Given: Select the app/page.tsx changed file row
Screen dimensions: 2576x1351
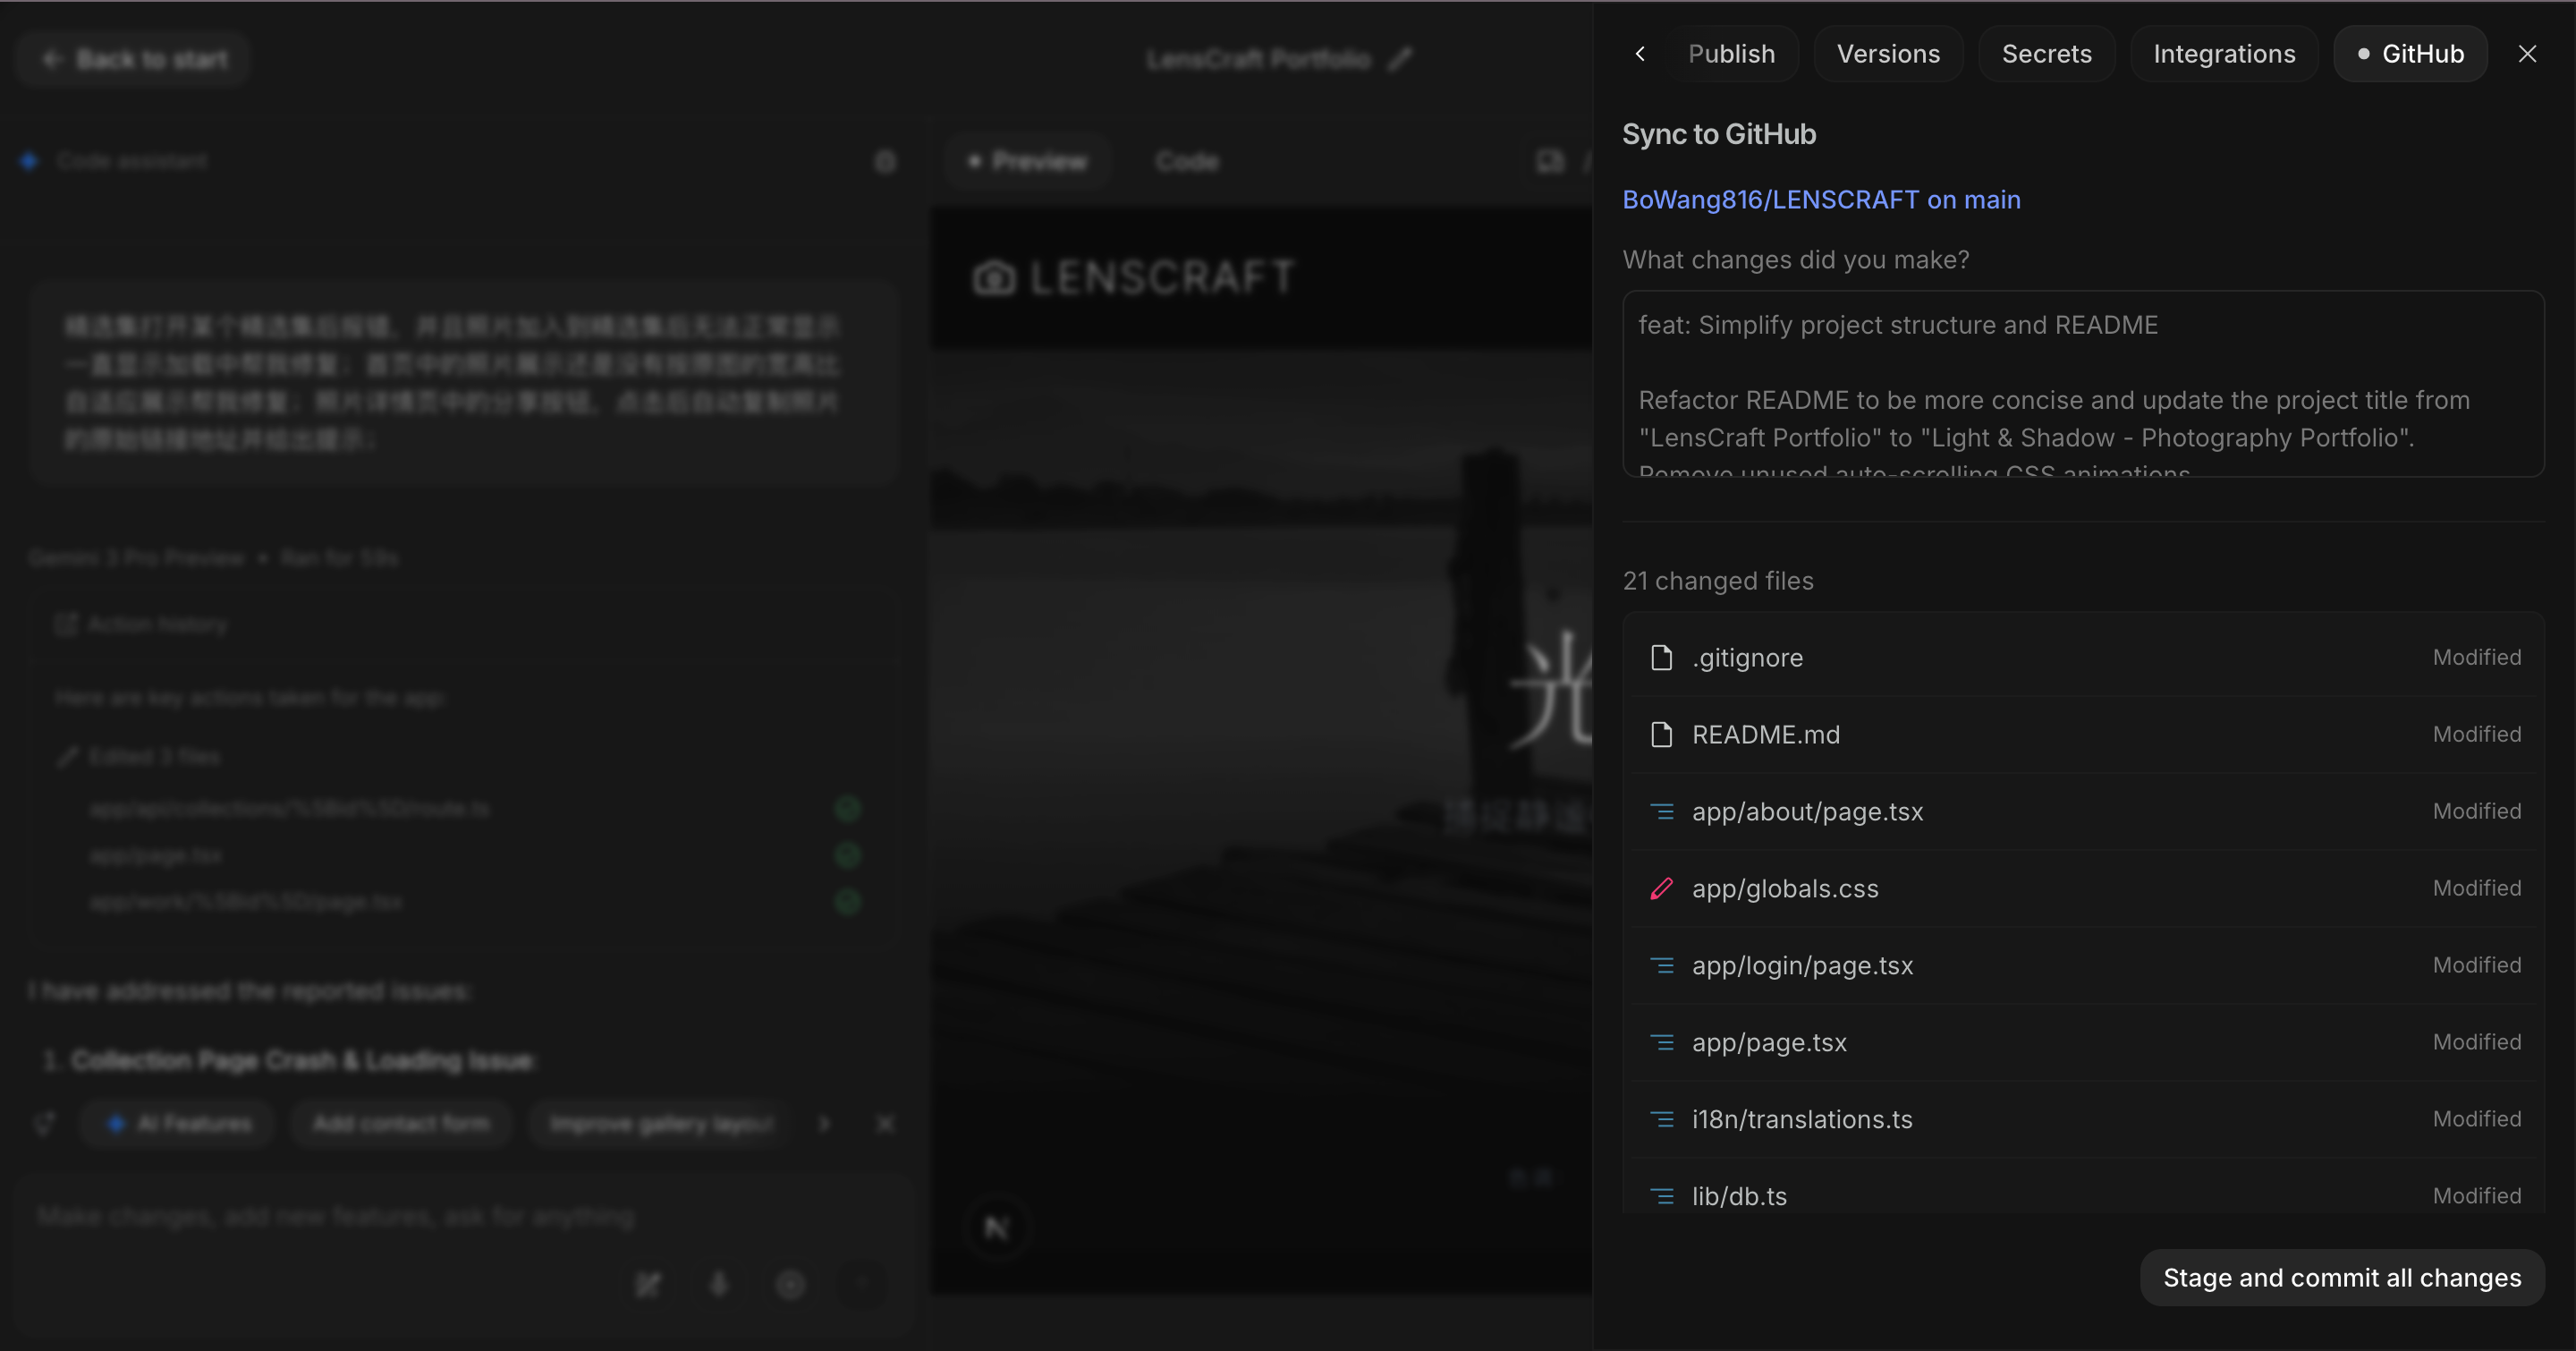Looking at the screenshot, I should [2084, 1042].
